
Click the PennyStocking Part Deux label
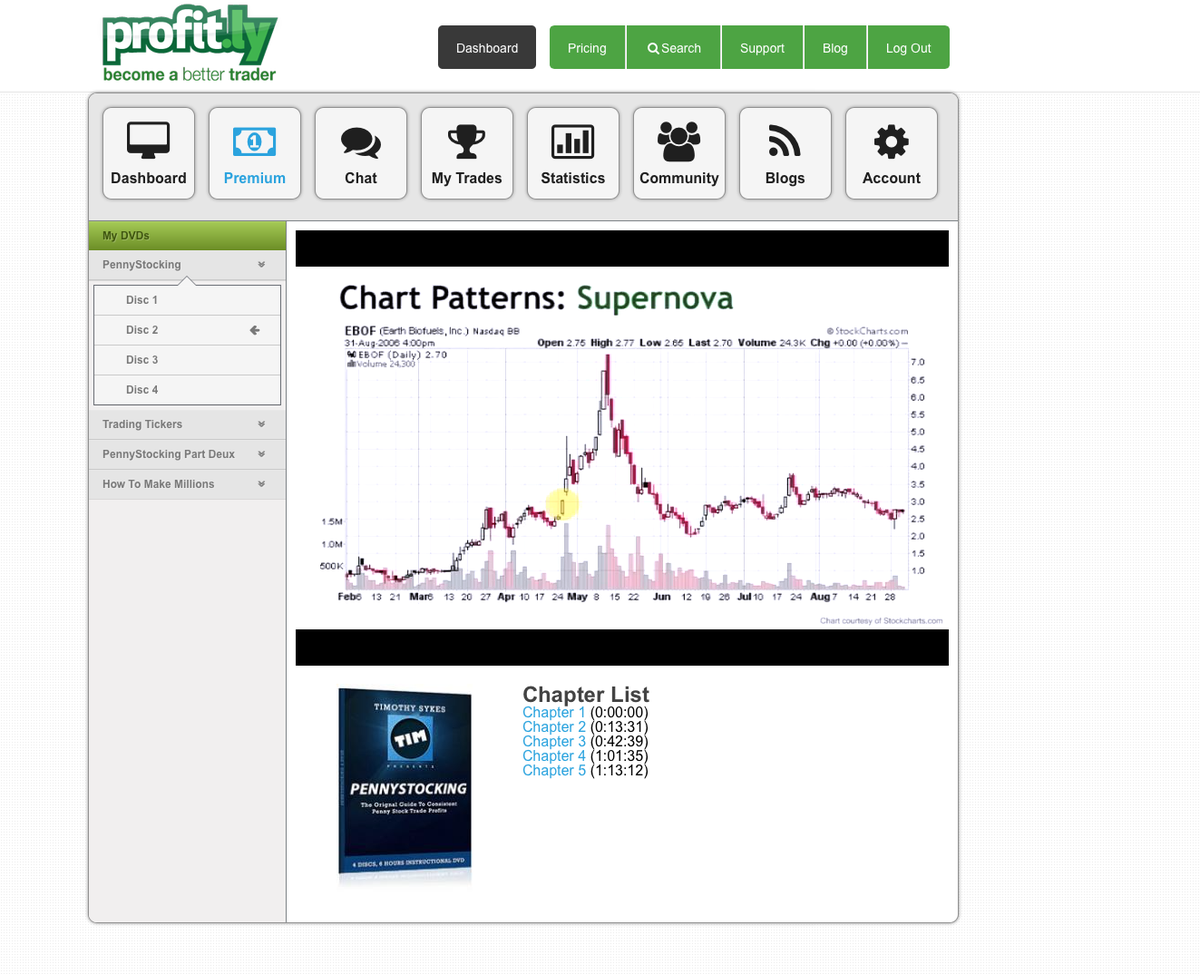pyautogui.click(x=168, y=454)
